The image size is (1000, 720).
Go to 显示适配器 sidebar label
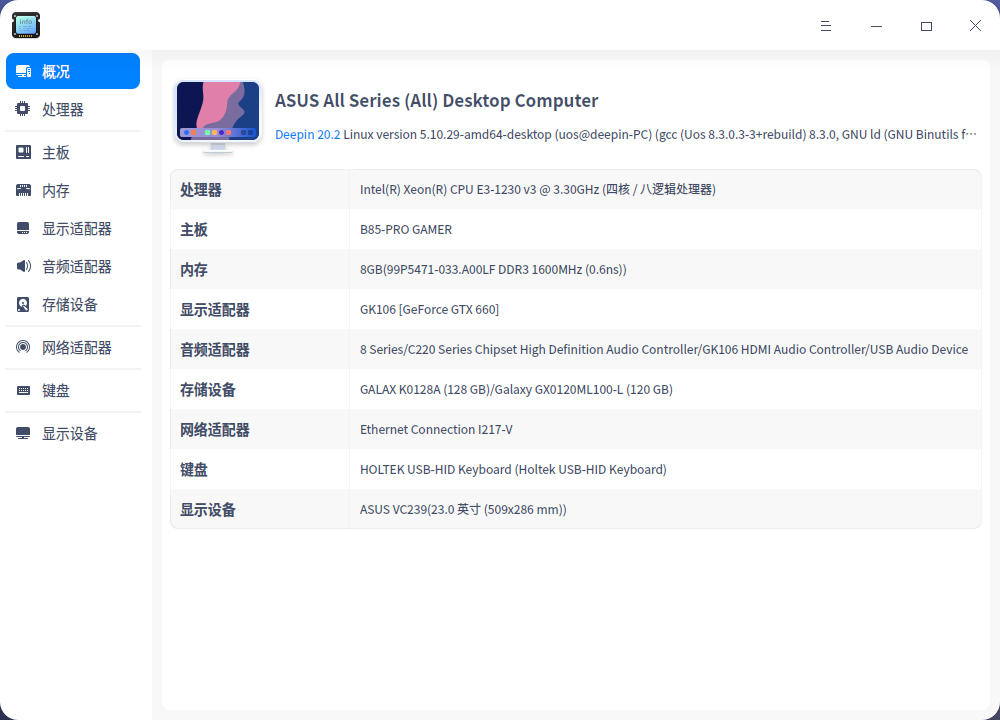click(x=77, y=229)
